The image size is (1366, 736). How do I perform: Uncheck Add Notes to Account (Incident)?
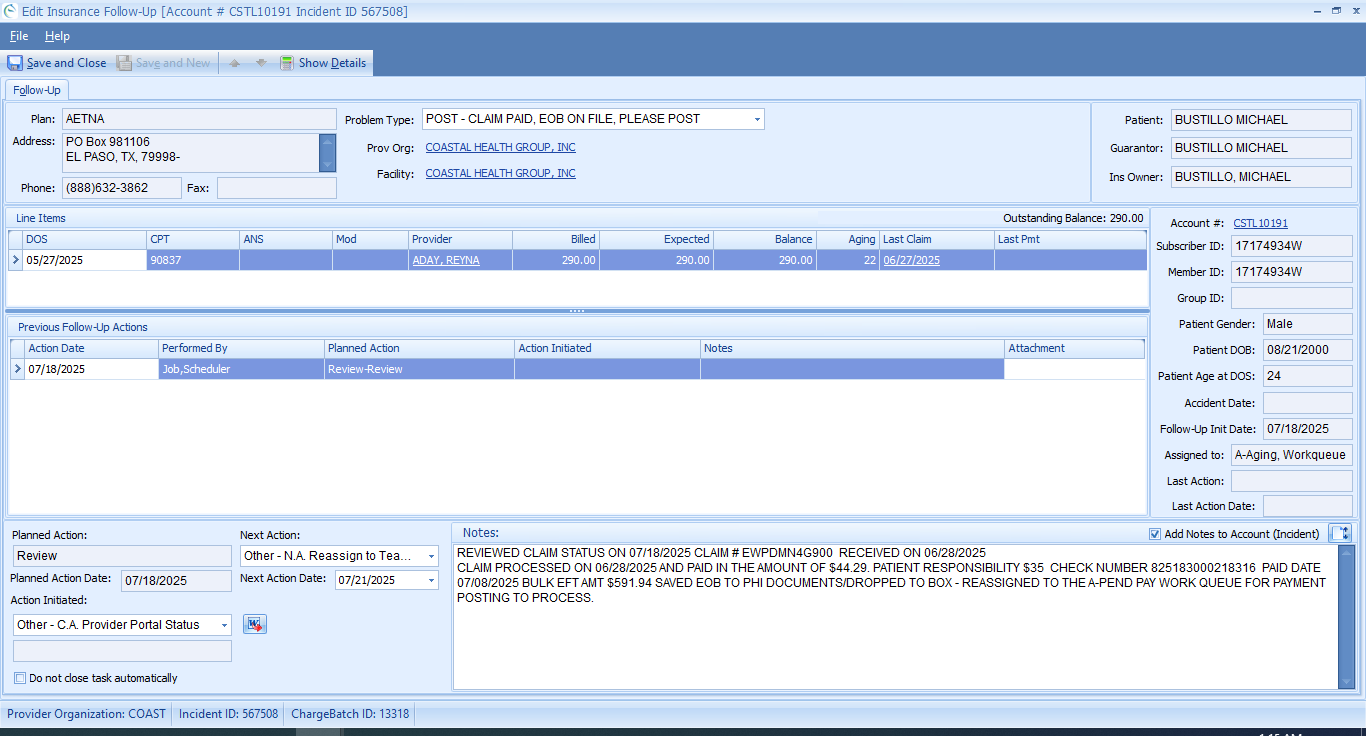(1155, 534)
